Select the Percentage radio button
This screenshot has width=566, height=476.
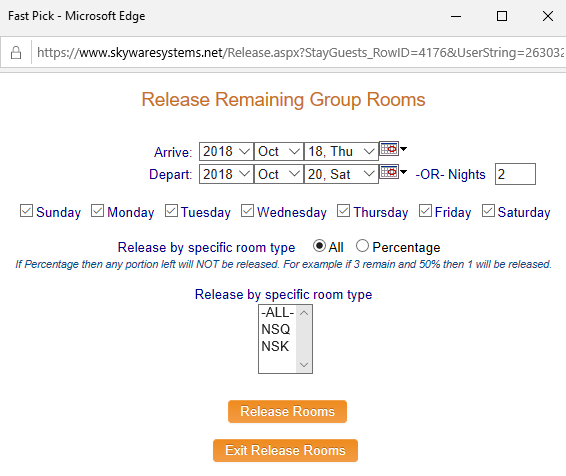pyautogui.click(x=362, y=246)
